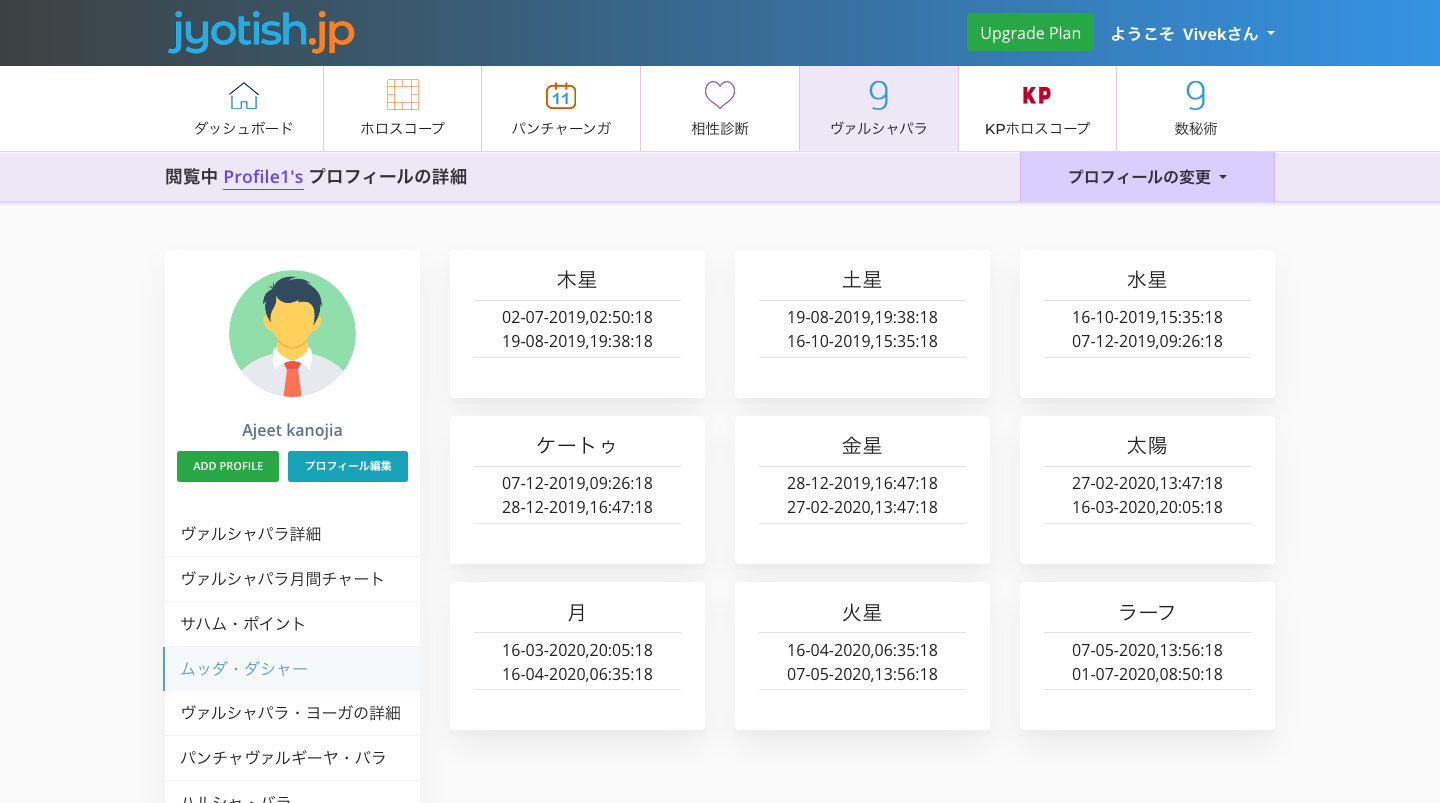Select ヴァルシャパラ詳細 in the sidebar
1440x803 pixels.
click(x=251, y=534)
